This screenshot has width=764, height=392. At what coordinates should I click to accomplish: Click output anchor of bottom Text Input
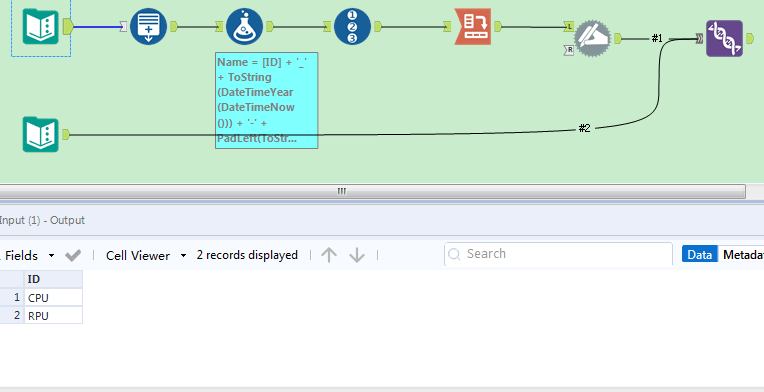tap(66, 134)
